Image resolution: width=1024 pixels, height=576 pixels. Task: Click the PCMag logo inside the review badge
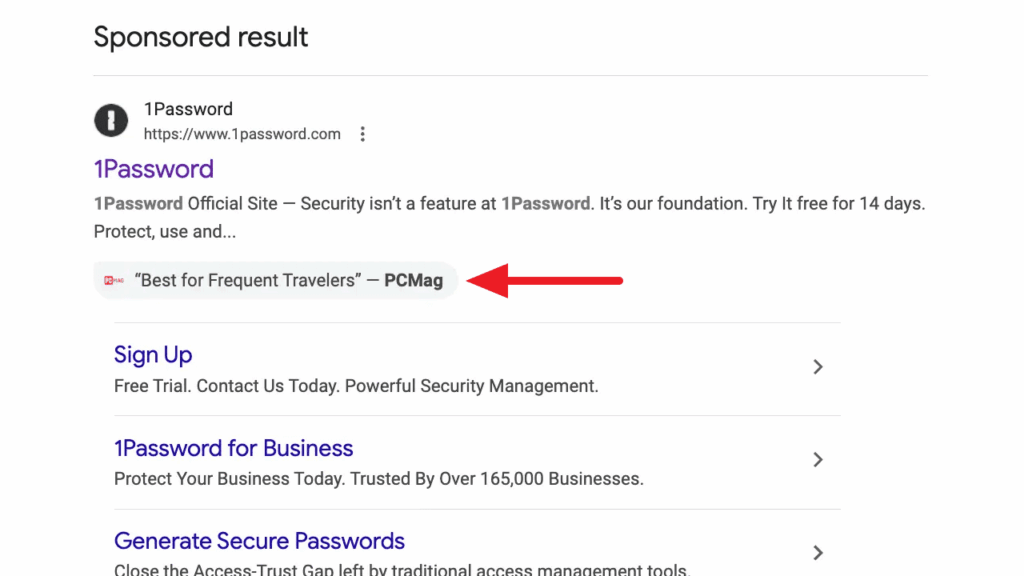point(115,280)
